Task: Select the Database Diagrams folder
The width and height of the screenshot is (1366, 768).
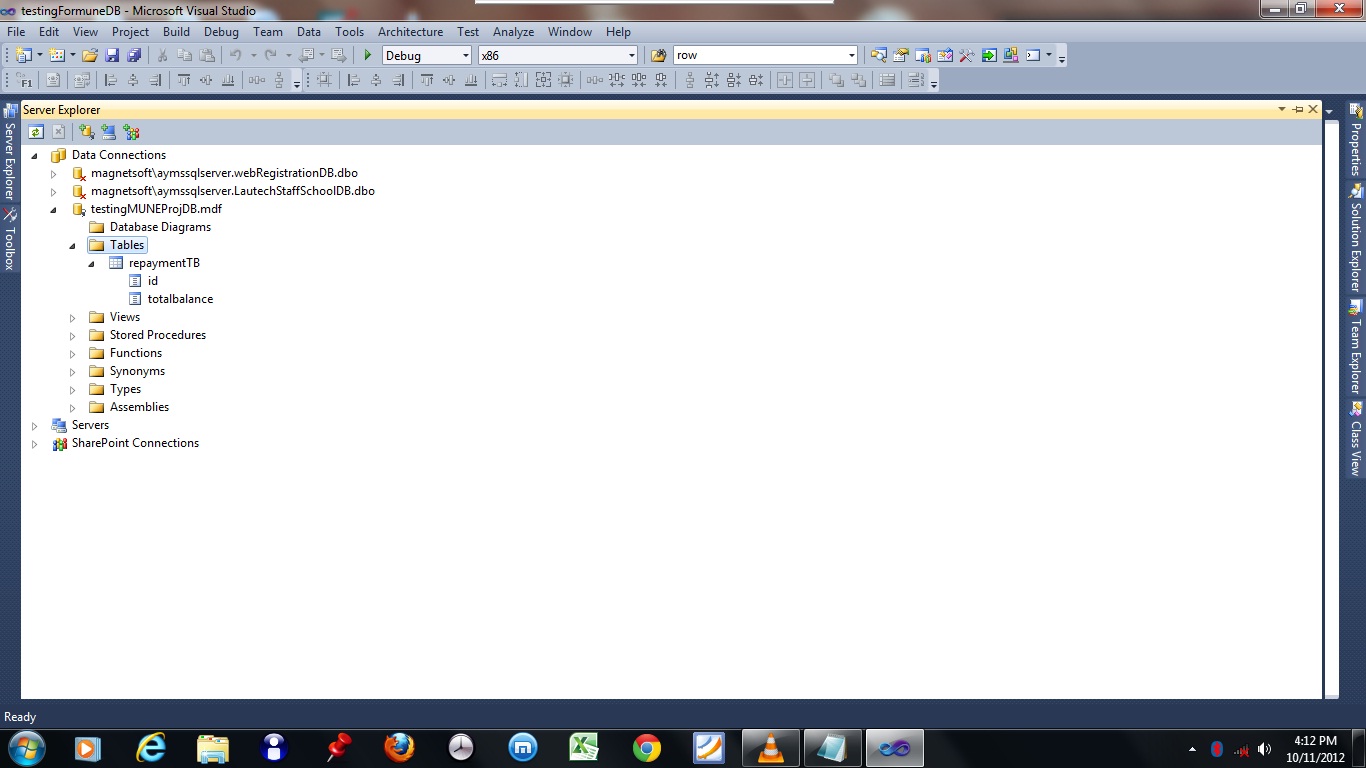Action: [x=160, y=227]
